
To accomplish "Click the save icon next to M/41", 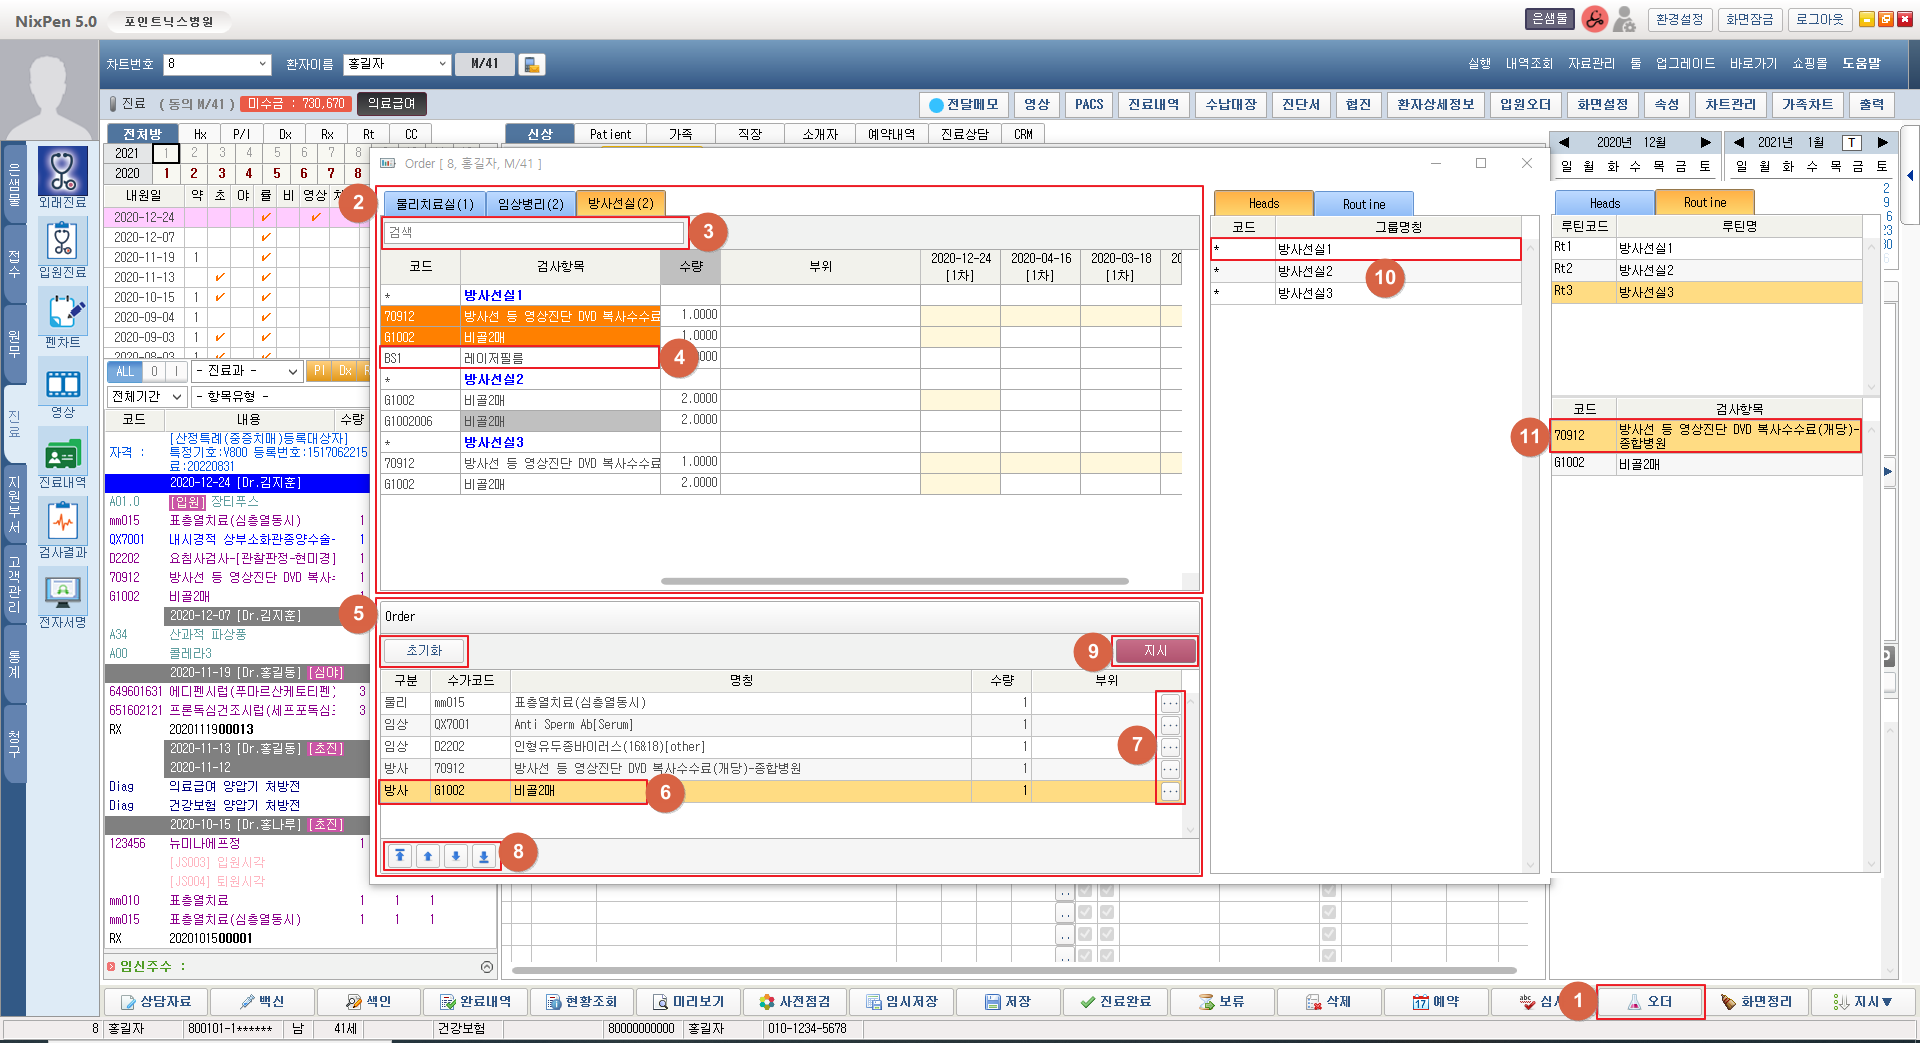I will coord(532,64).
